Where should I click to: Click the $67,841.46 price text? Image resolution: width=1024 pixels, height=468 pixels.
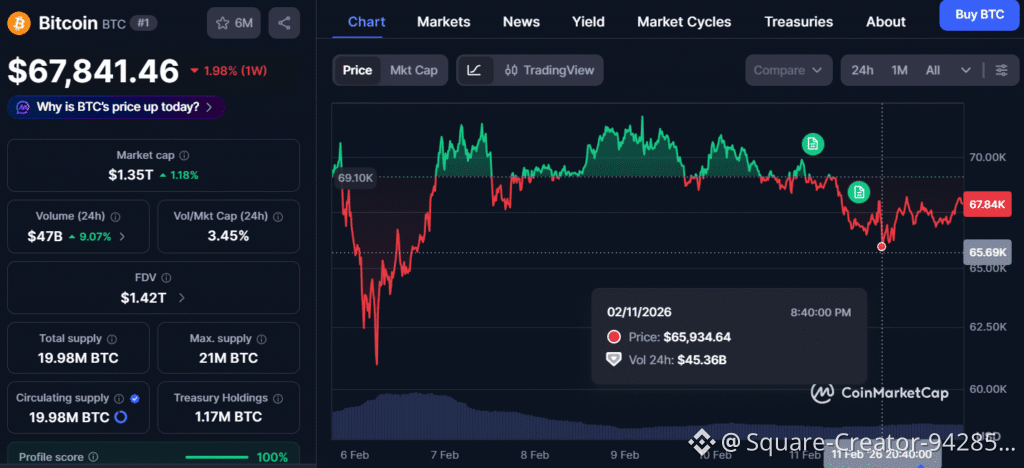point(93,70)
